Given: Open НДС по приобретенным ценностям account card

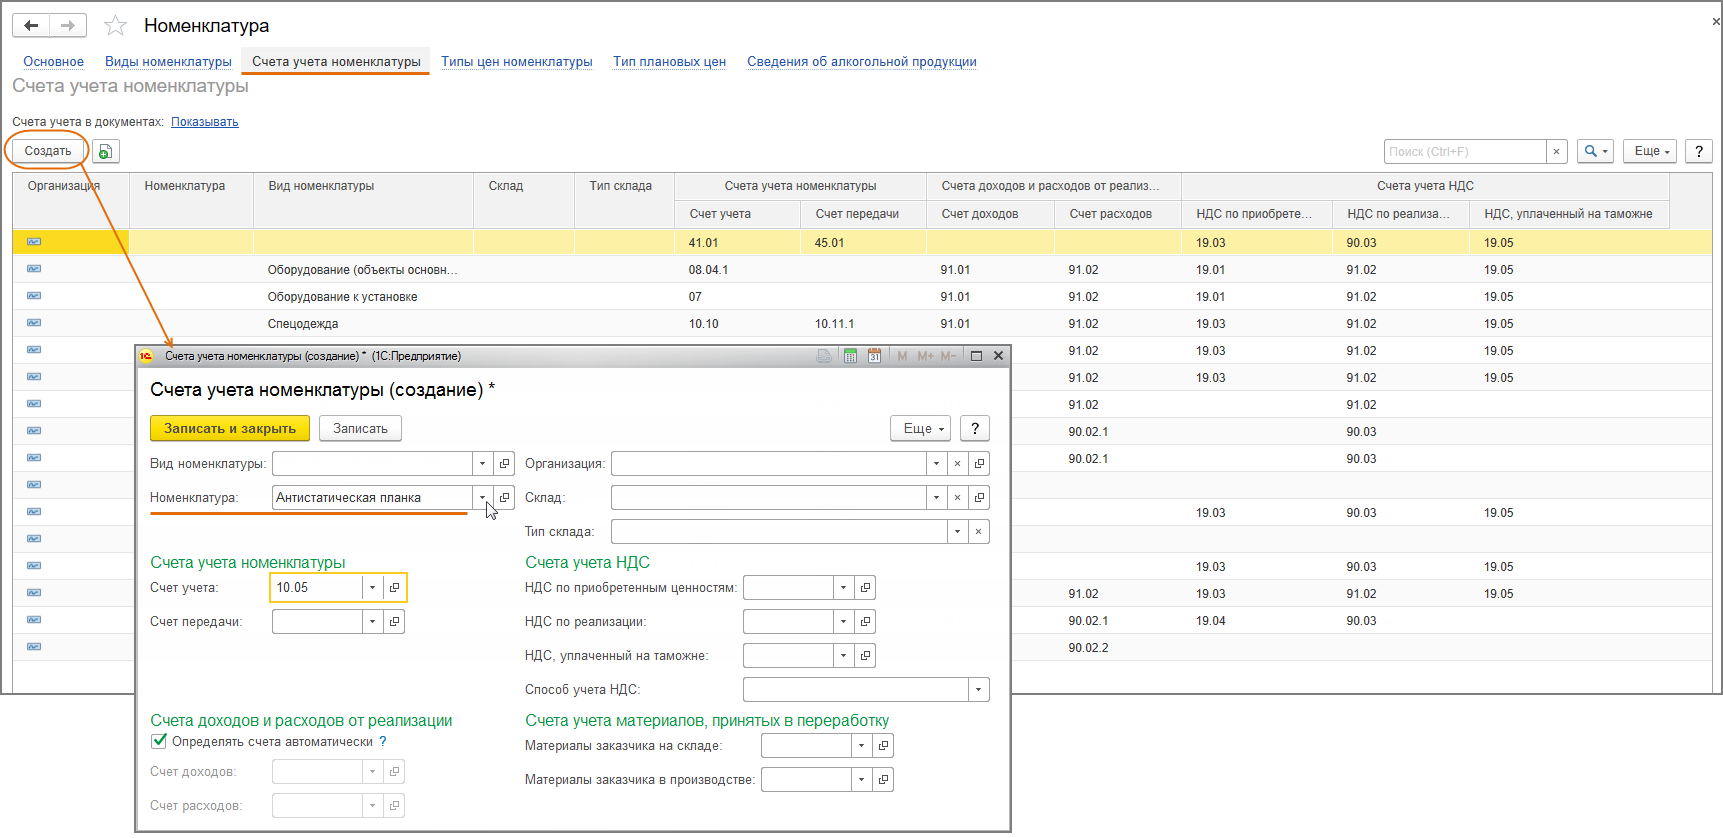Looking at the screenshot, I should pyautogui.click(x=865, y=588).
